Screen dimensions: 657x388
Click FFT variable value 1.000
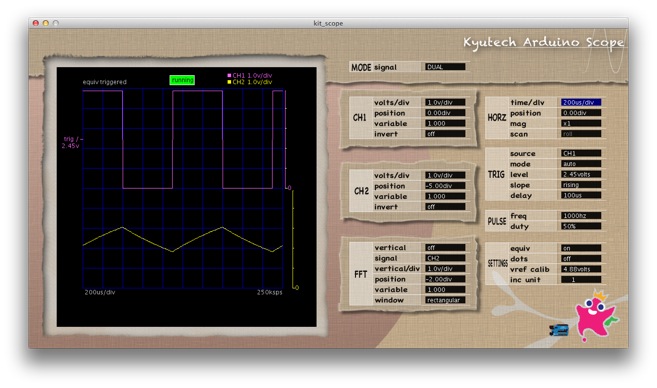click(445, 290)
